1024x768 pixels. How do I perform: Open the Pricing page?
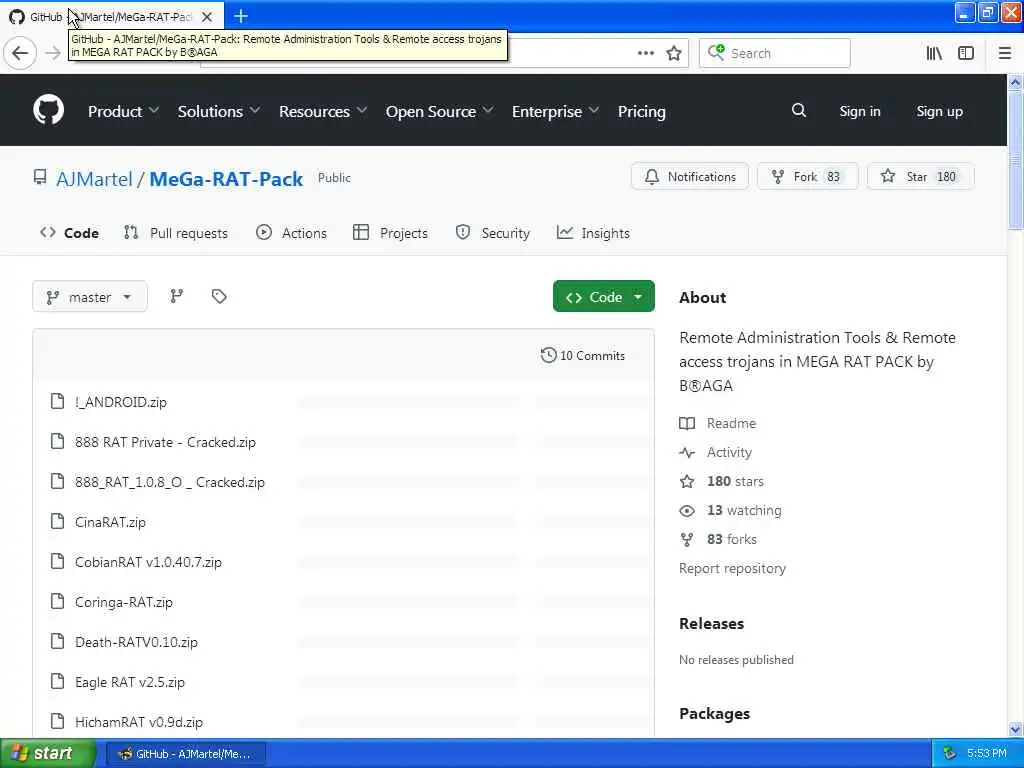tap(641, 111)
